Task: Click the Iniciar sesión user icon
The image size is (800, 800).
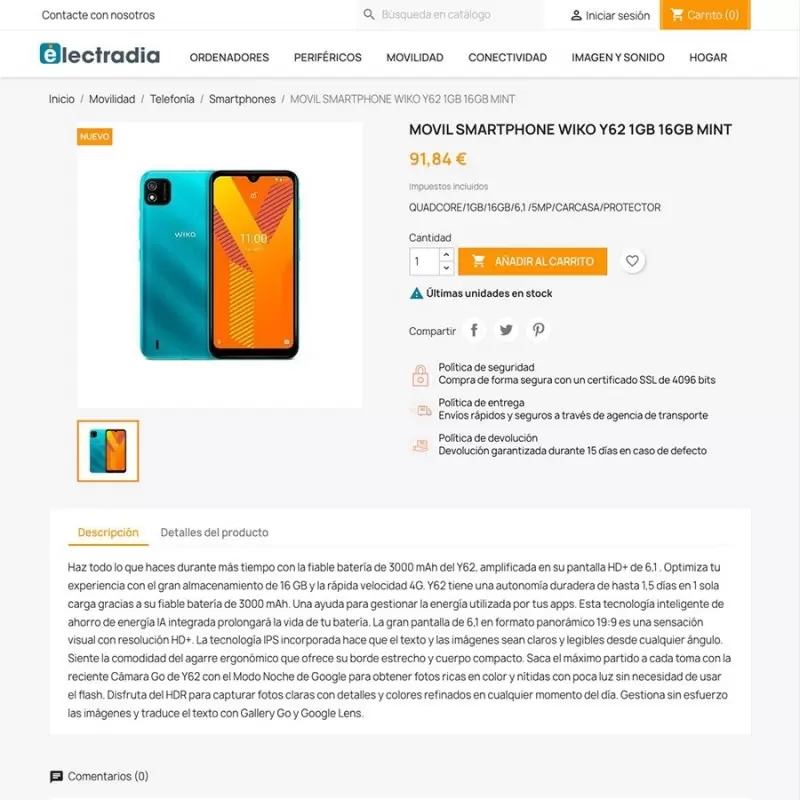Action: pos(576,15)
